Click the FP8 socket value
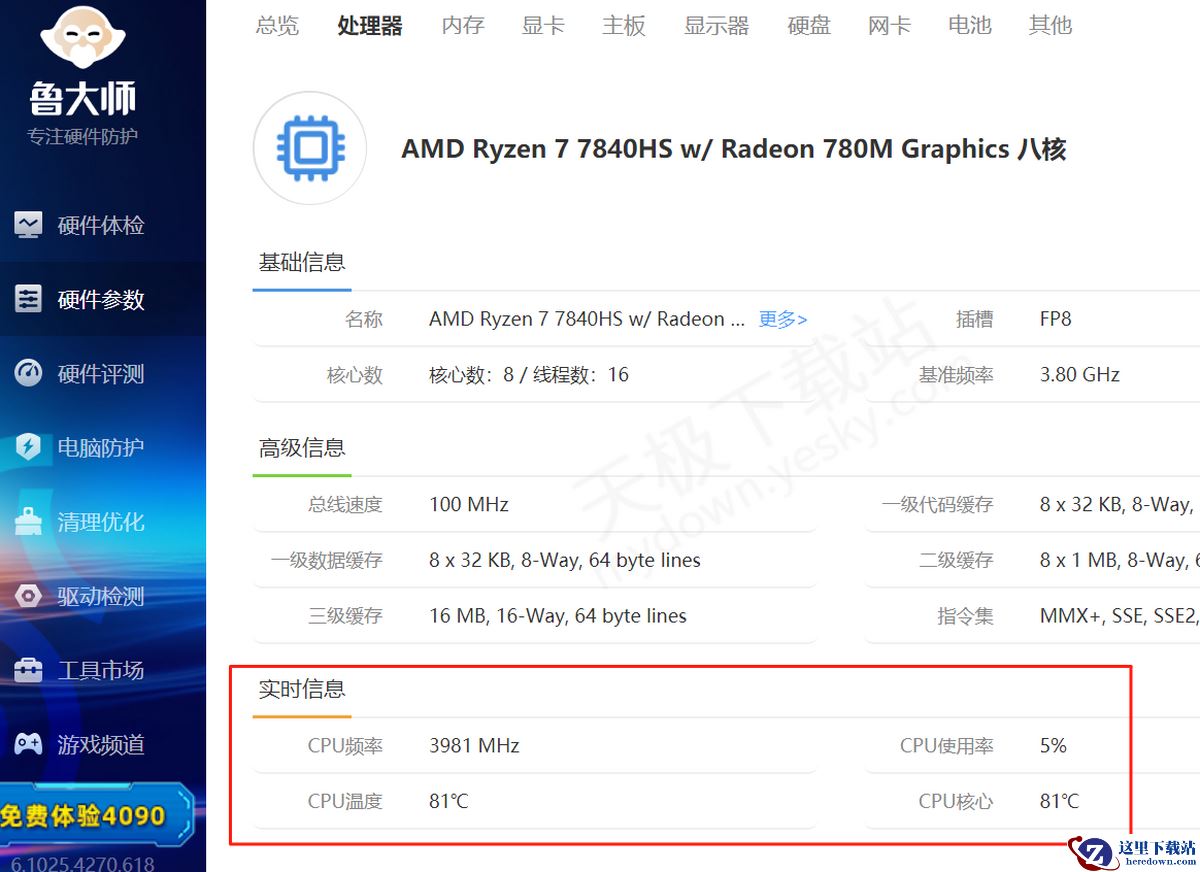Screen dimensions: 1200x872 1056,319
